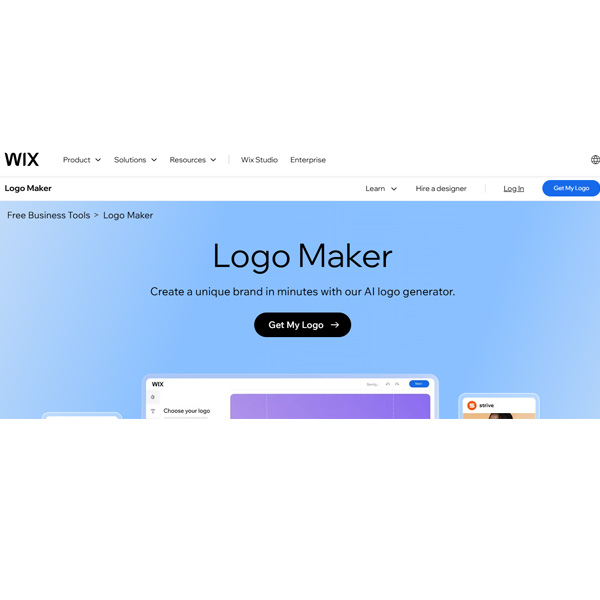Click the small Wix logo in editor preview
Screen dimensions: 600x600
pyautogui.click(x=158, y=384)
